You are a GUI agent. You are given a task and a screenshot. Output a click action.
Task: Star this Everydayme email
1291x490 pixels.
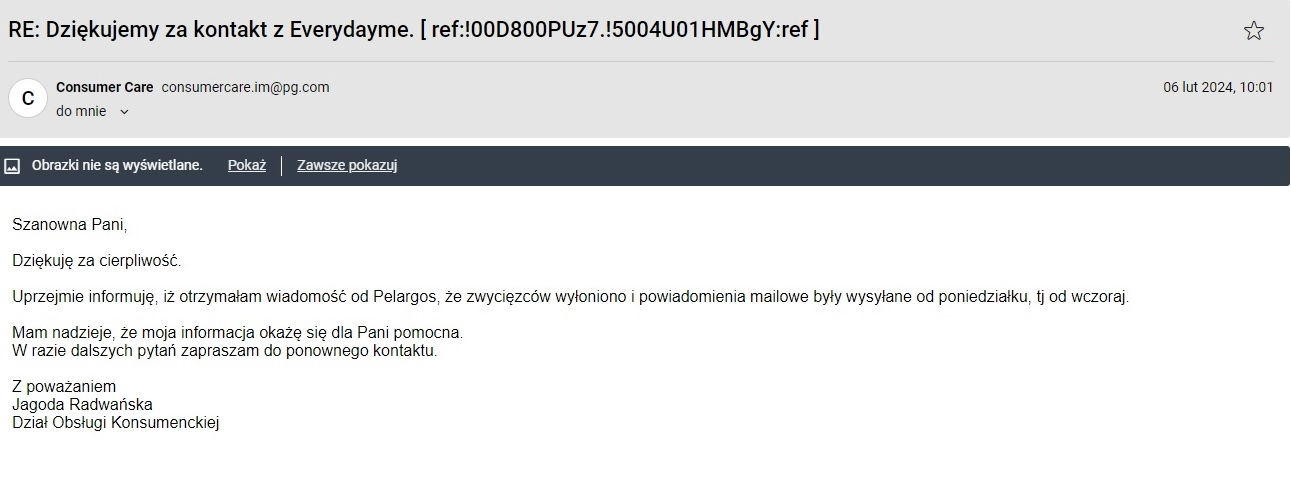(1253, 31)
